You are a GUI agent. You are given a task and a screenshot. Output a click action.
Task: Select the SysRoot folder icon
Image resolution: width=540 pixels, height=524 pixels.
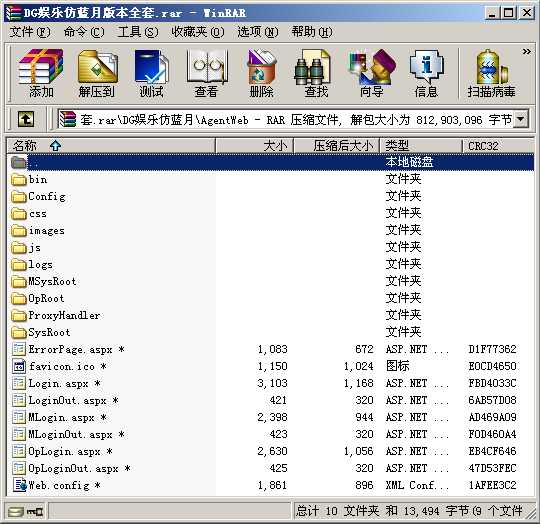coord(19,332)
